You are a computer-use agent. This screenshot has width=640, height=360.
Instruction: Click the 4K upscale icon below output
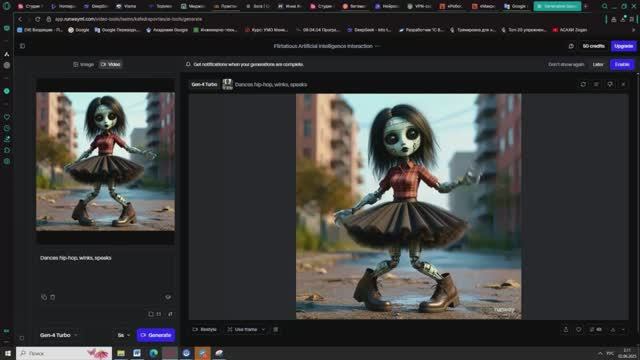[x=596, y=329]
